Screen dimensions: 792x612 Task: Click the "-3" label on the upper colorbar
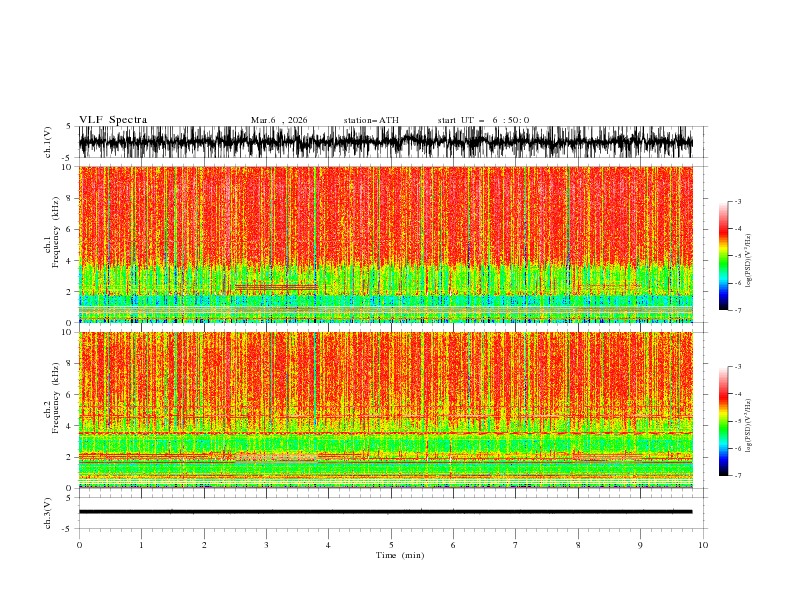pyautogui.click(x=737, y=201)
